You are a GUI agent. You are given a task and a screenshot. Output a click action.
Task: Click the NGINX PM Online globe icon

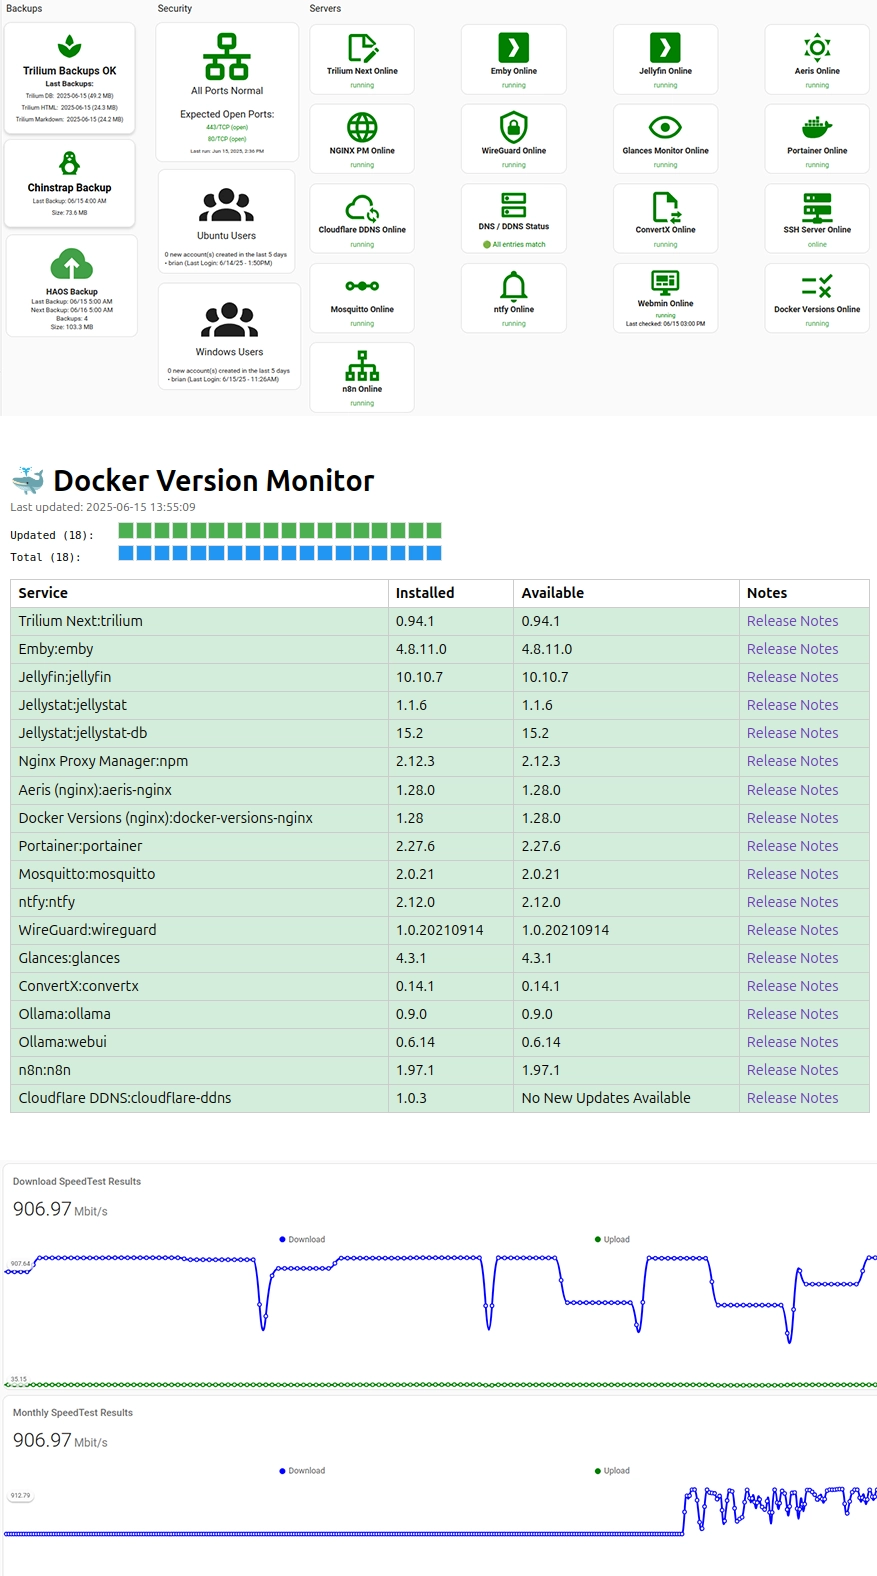(x=362, y=127)
